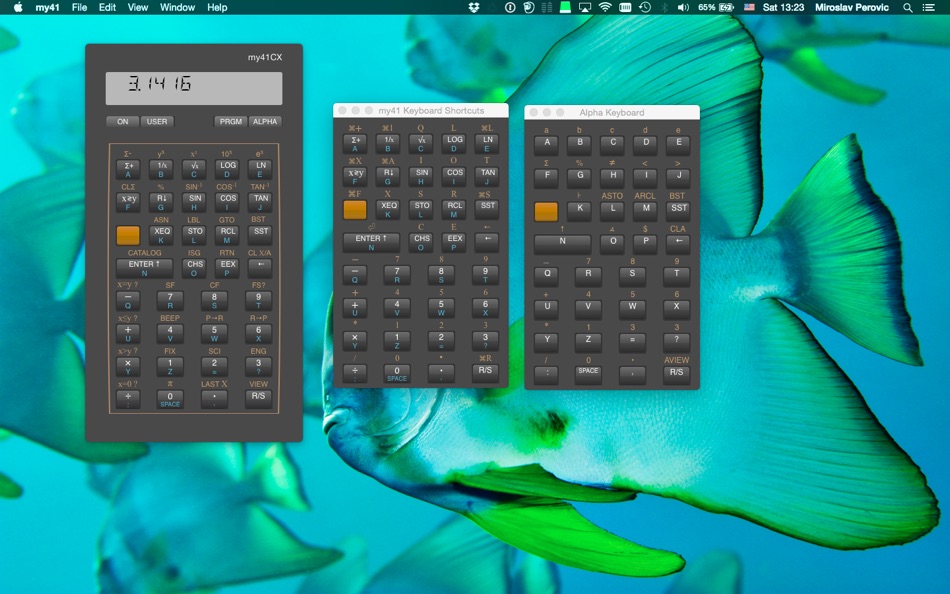Click Σ+ key in Keyboard Shortcuts window
Screen dimensions: 950x594
(355, 144)
